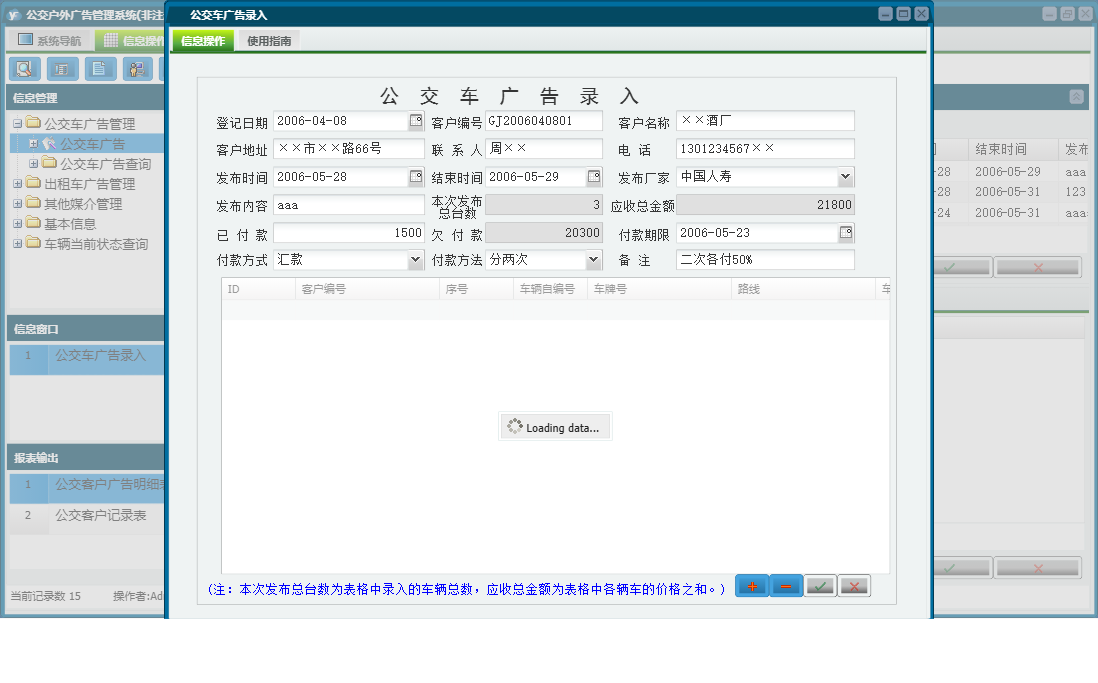1098x683 pixels.
Task: Cancel the entry with the red X button
Action: click(854, 586)
